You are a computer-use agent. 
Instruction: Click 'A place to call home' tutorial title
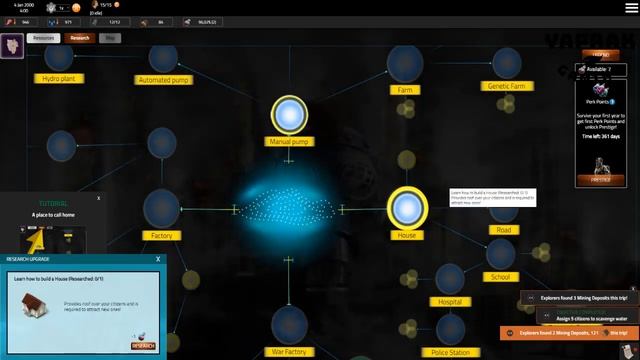pyautogui.click(x=53, y=215)
